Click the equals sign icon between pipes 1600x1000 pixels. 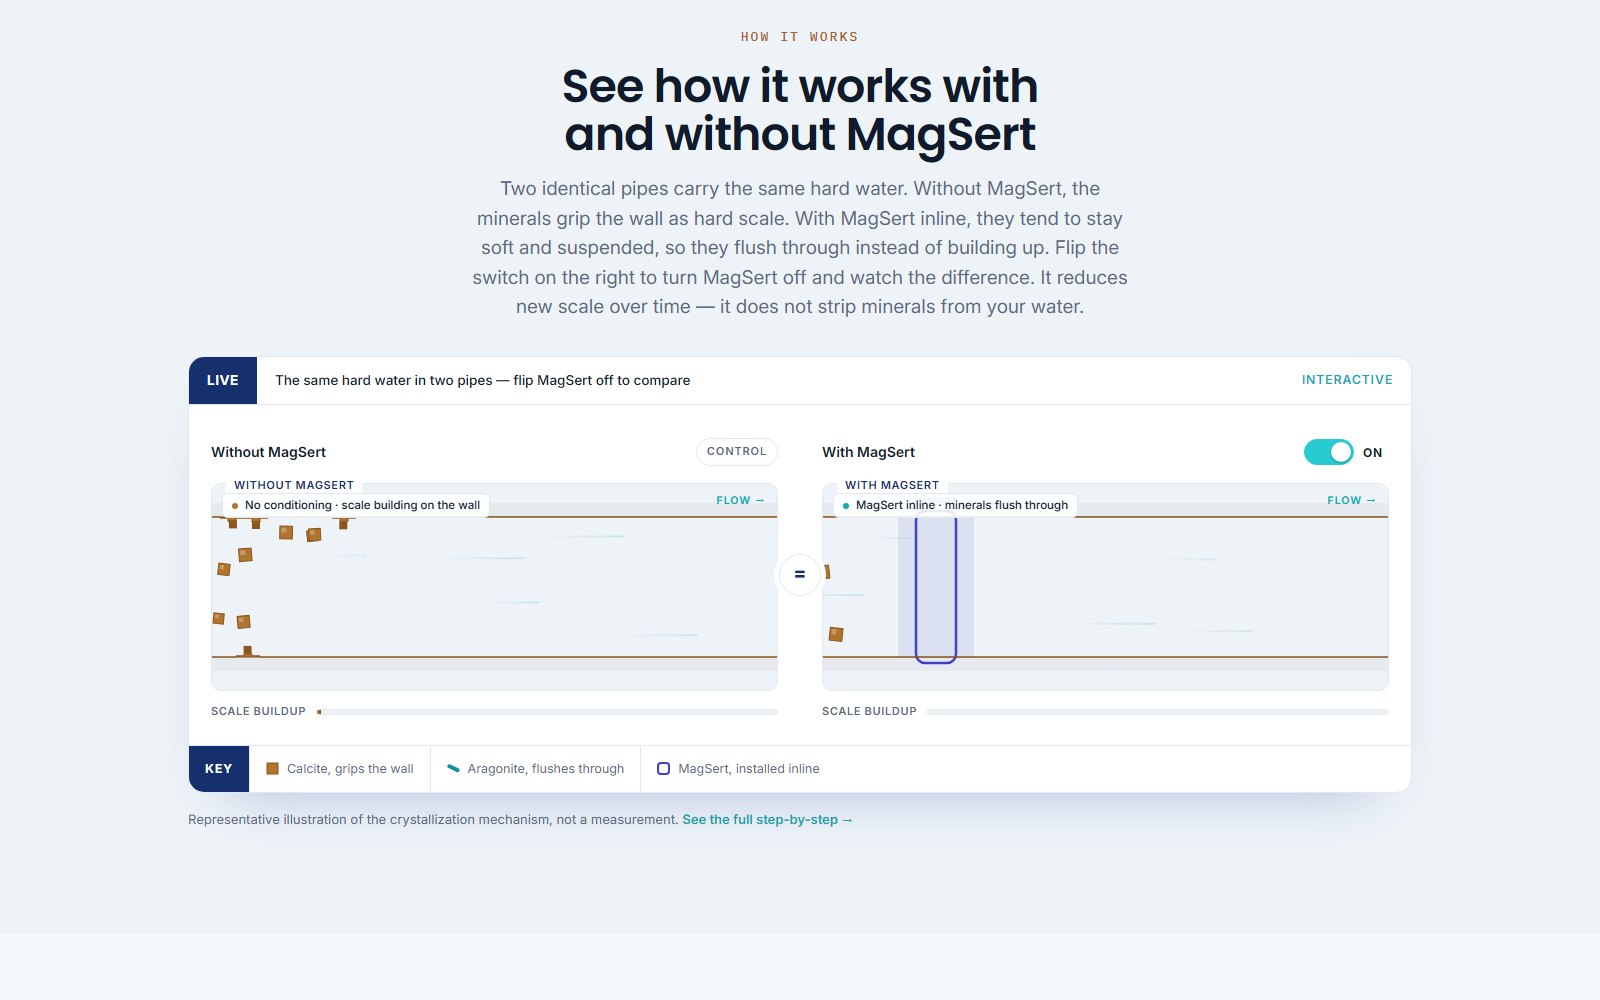pyautogui.click(x=799, y=574)
